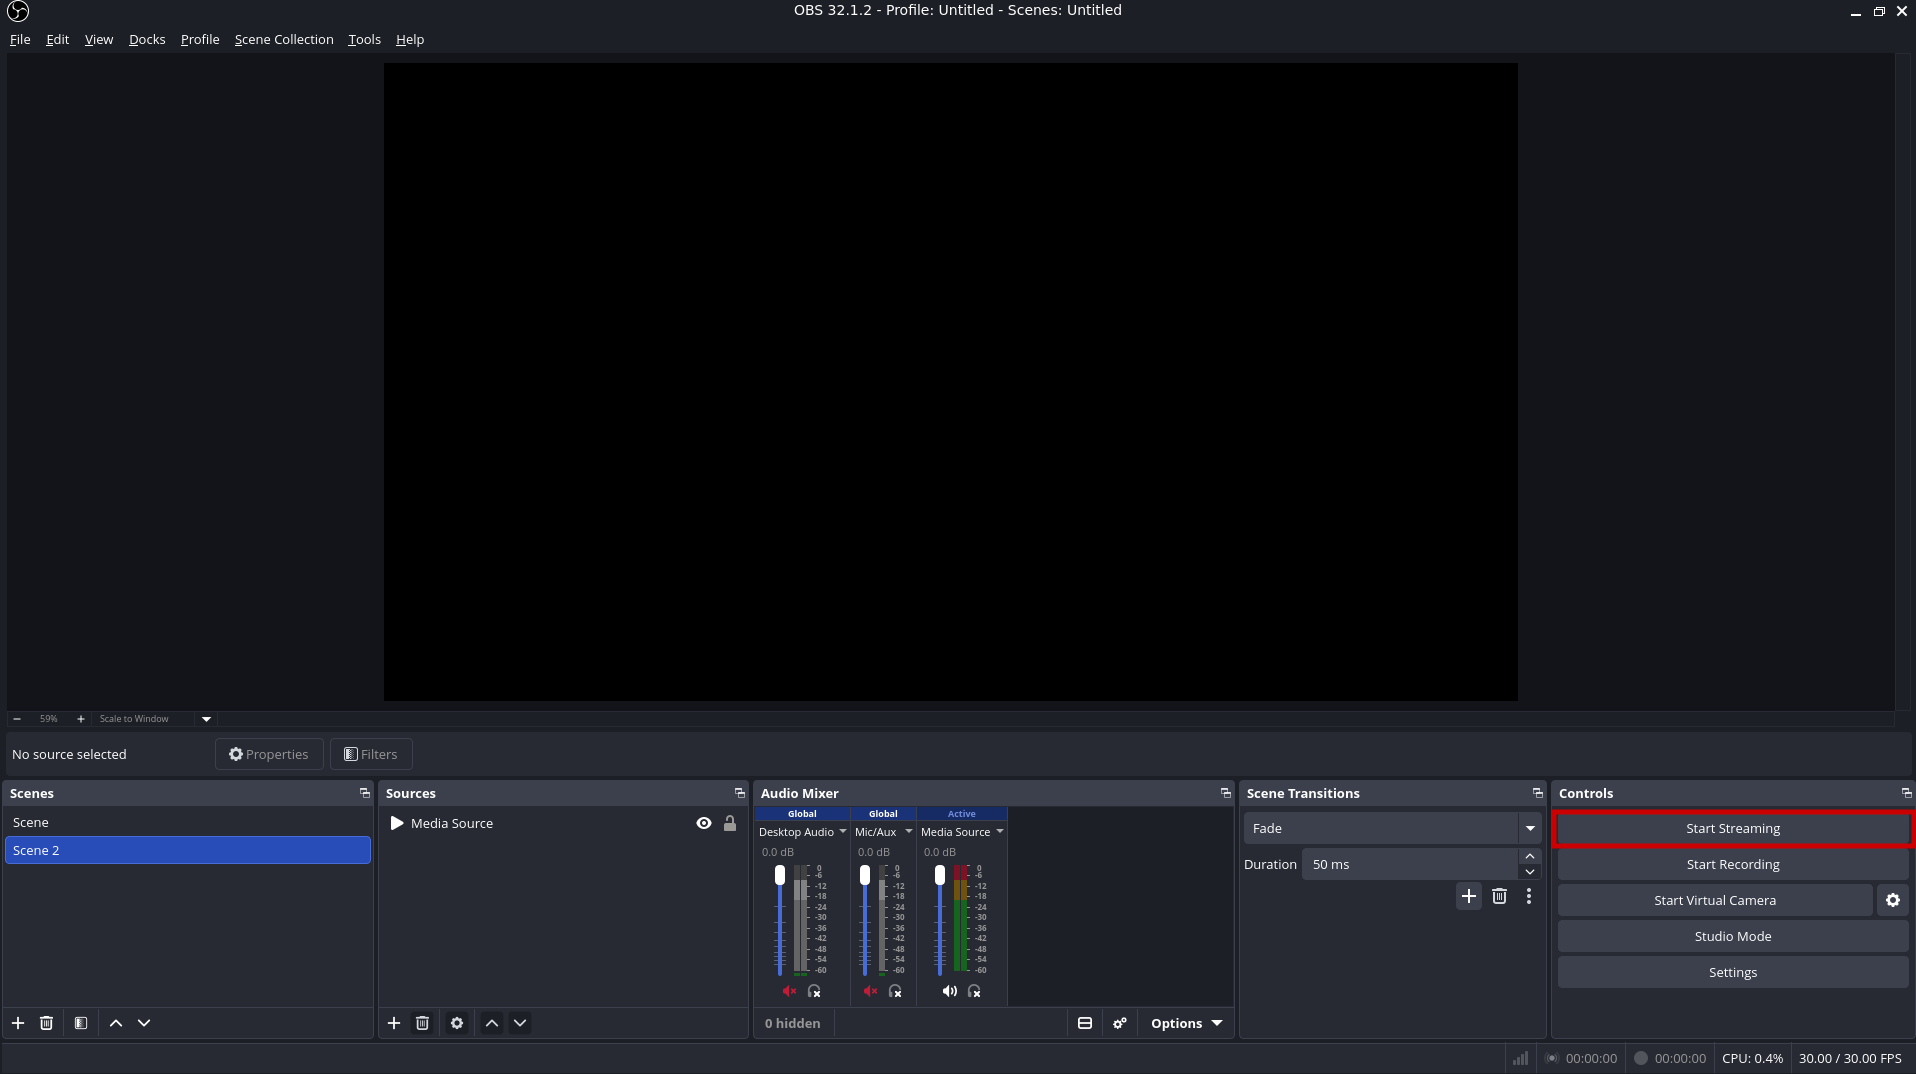Open transition properties three-dot menu
The image size is (1916, 1074).
tap(1529, 896)
